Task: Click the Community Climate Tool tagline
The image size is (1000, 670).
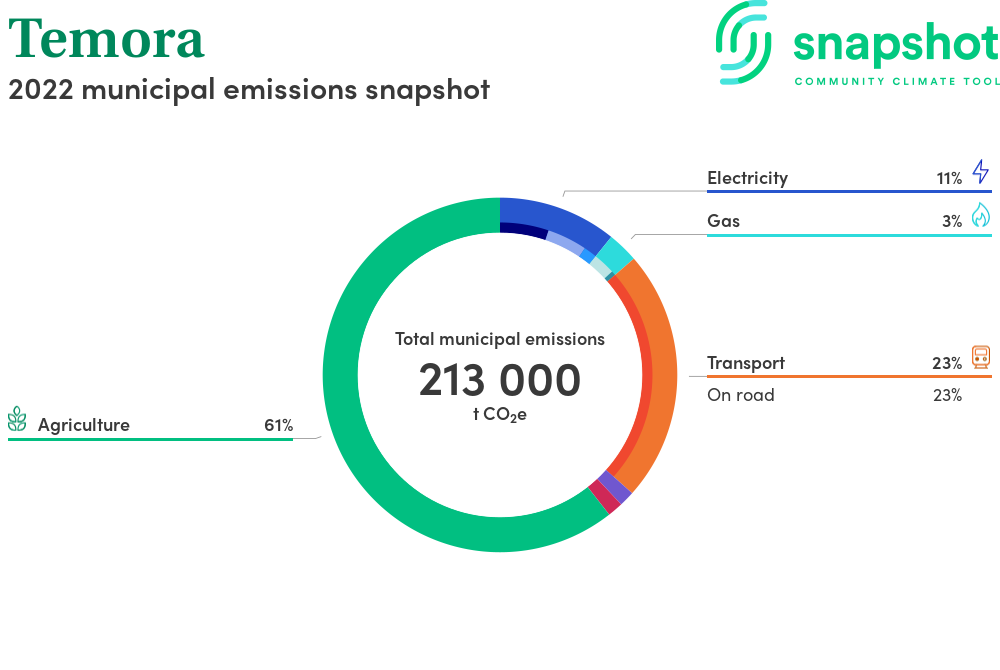Action: tap(897, 82)
